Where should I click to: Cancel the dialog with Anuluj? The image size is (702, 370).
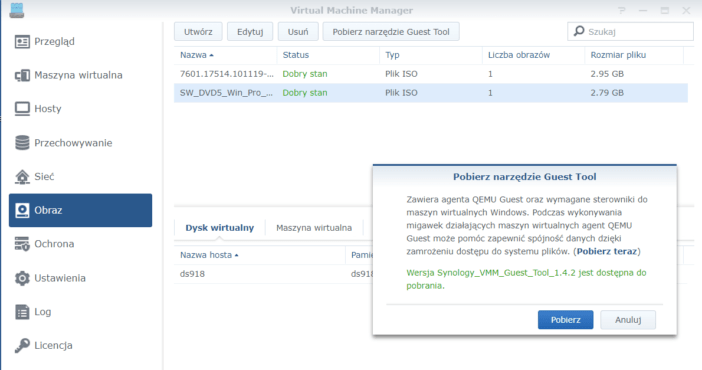pos(628,320)
